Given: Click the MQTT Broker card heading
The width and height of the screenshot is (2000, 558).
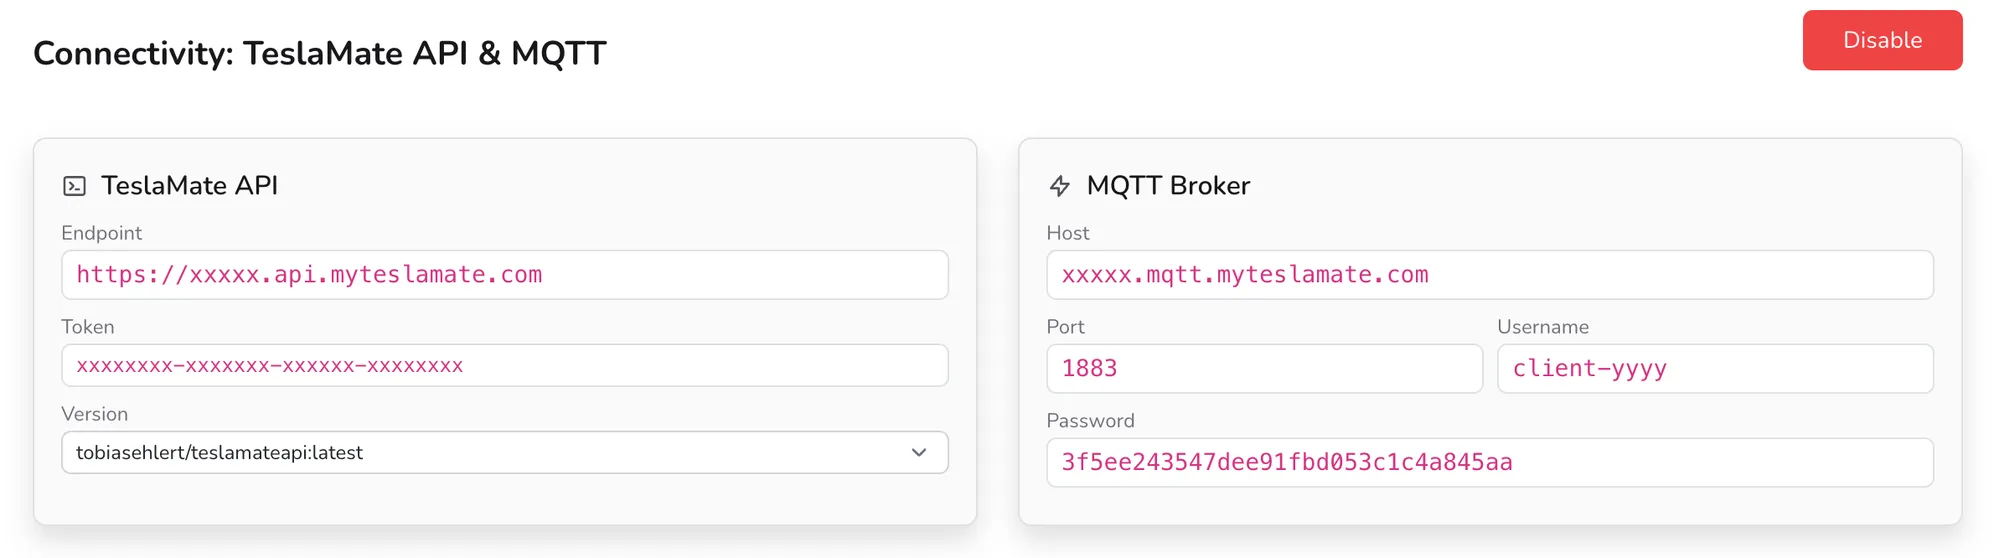Looking at the screenshot, I should (x=1168, y=186).
